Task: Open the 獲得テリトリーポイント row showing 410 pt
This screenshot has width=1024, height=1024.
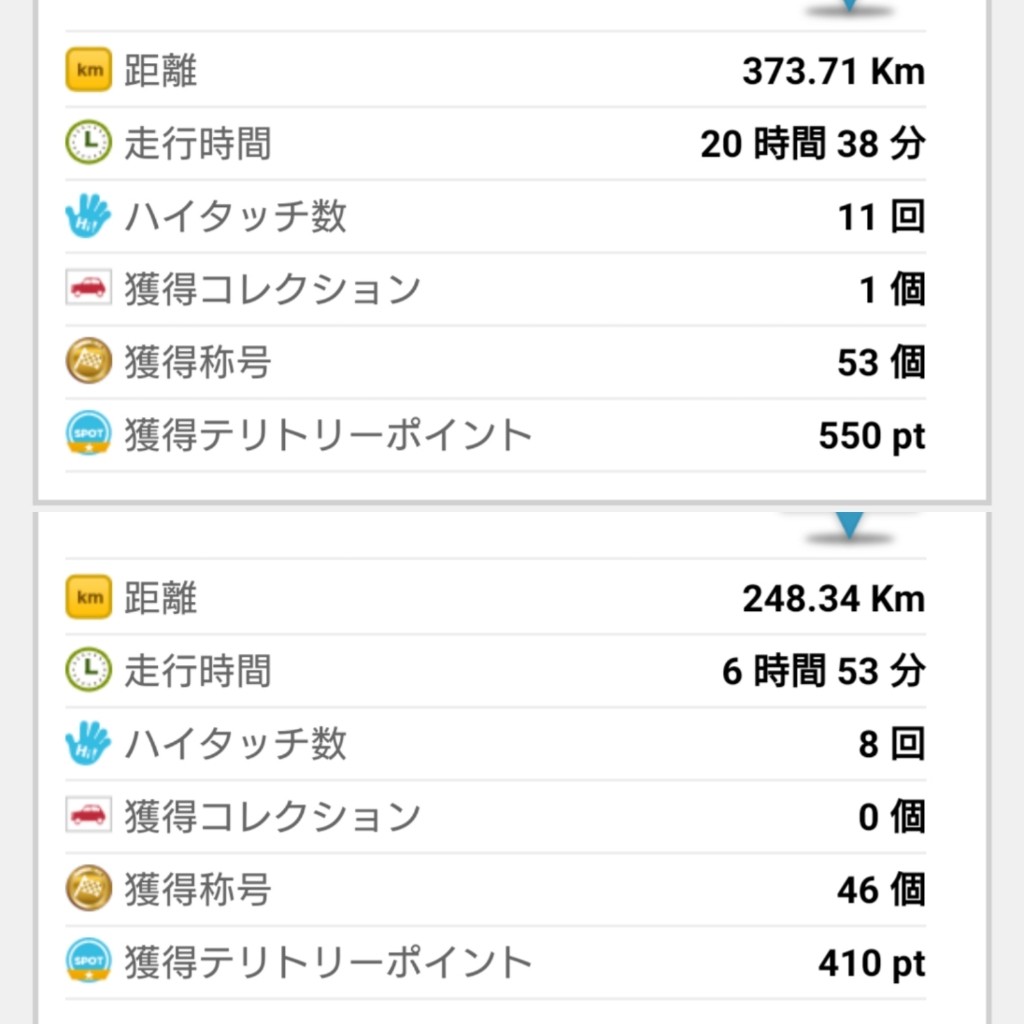Action: pos(496,963)
